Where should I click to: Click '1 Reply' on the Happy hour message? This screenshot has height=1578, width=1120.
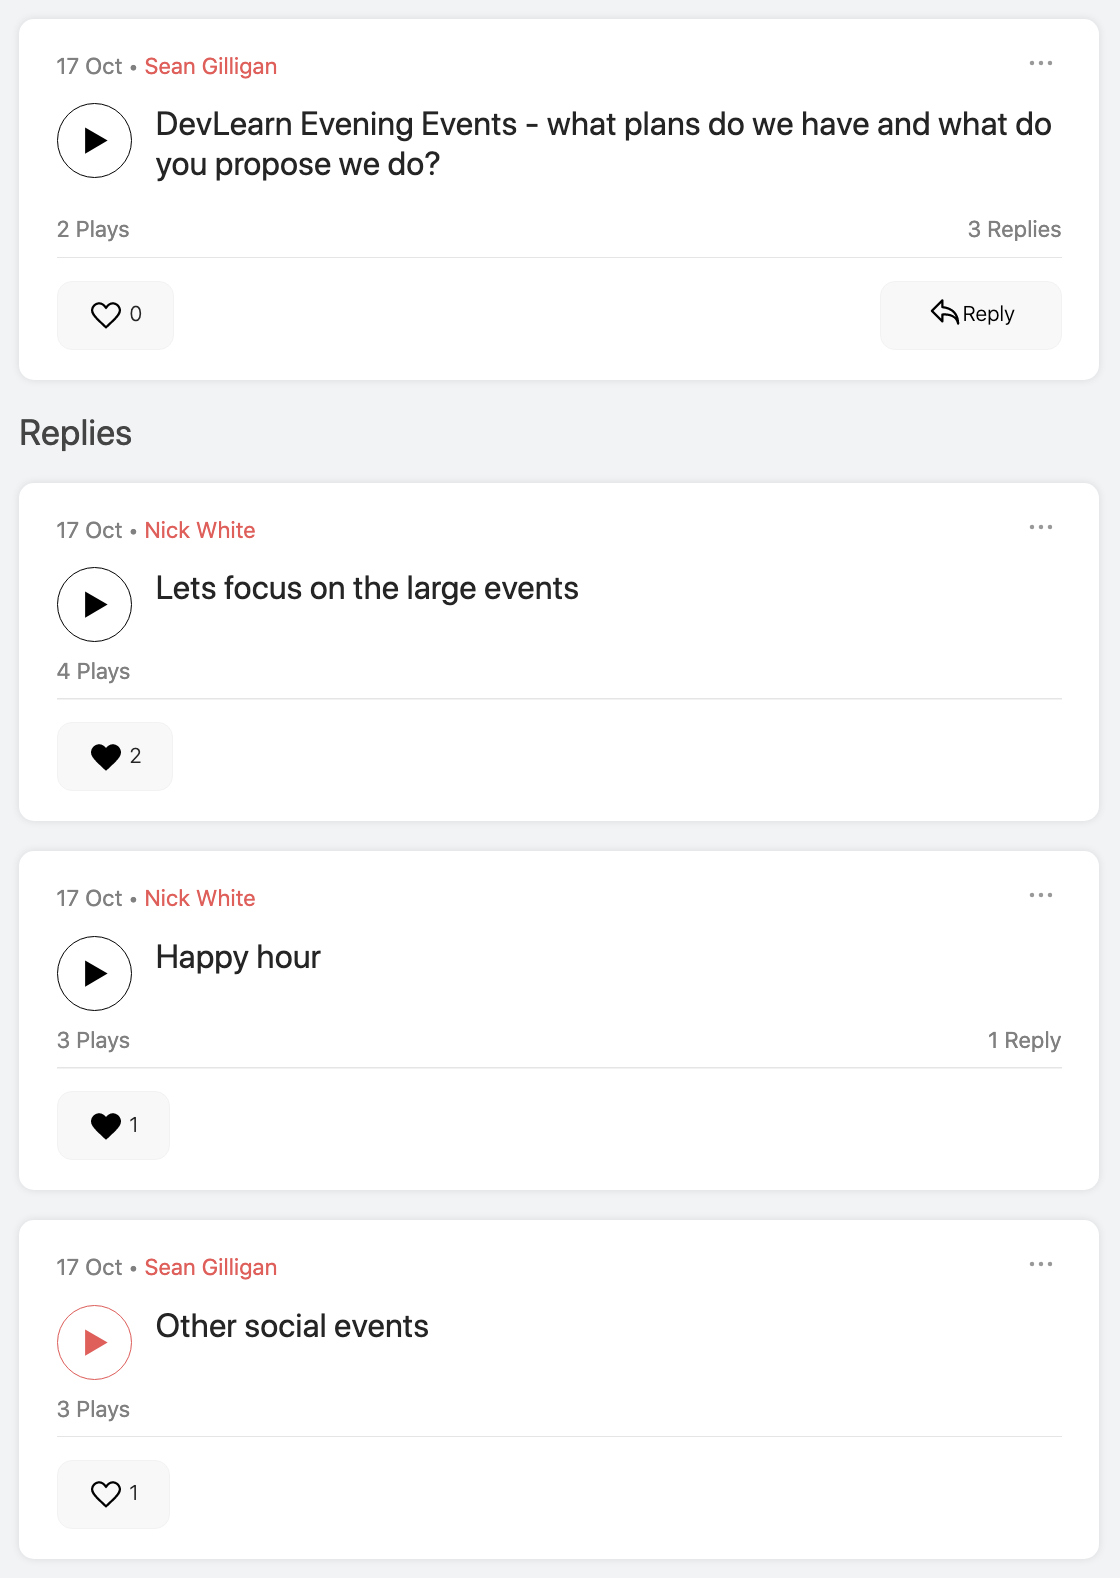pyautogui.click(x=1025, y=1040)
